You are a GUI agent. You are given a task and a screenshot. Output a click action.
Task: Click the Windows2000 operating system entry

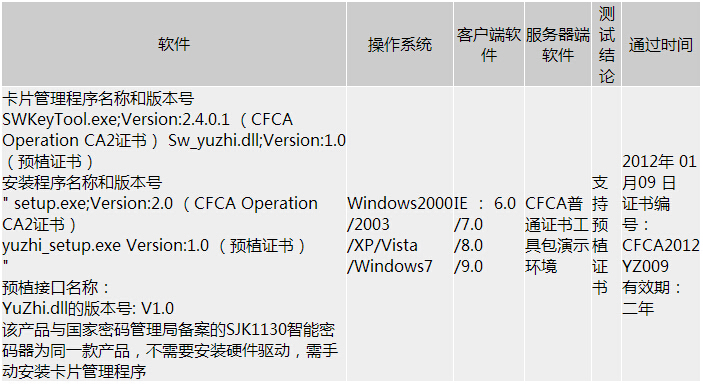point(400,203)
